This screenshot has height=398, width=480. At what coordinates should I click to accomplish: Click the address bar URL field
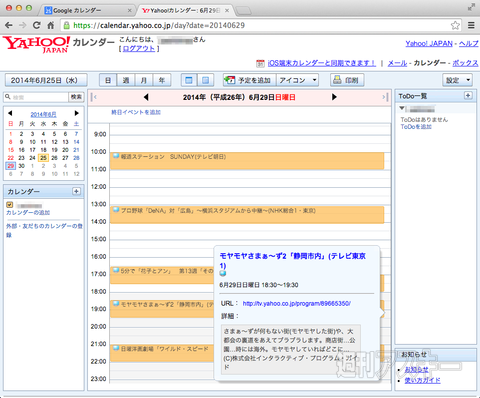pos(258,25)
